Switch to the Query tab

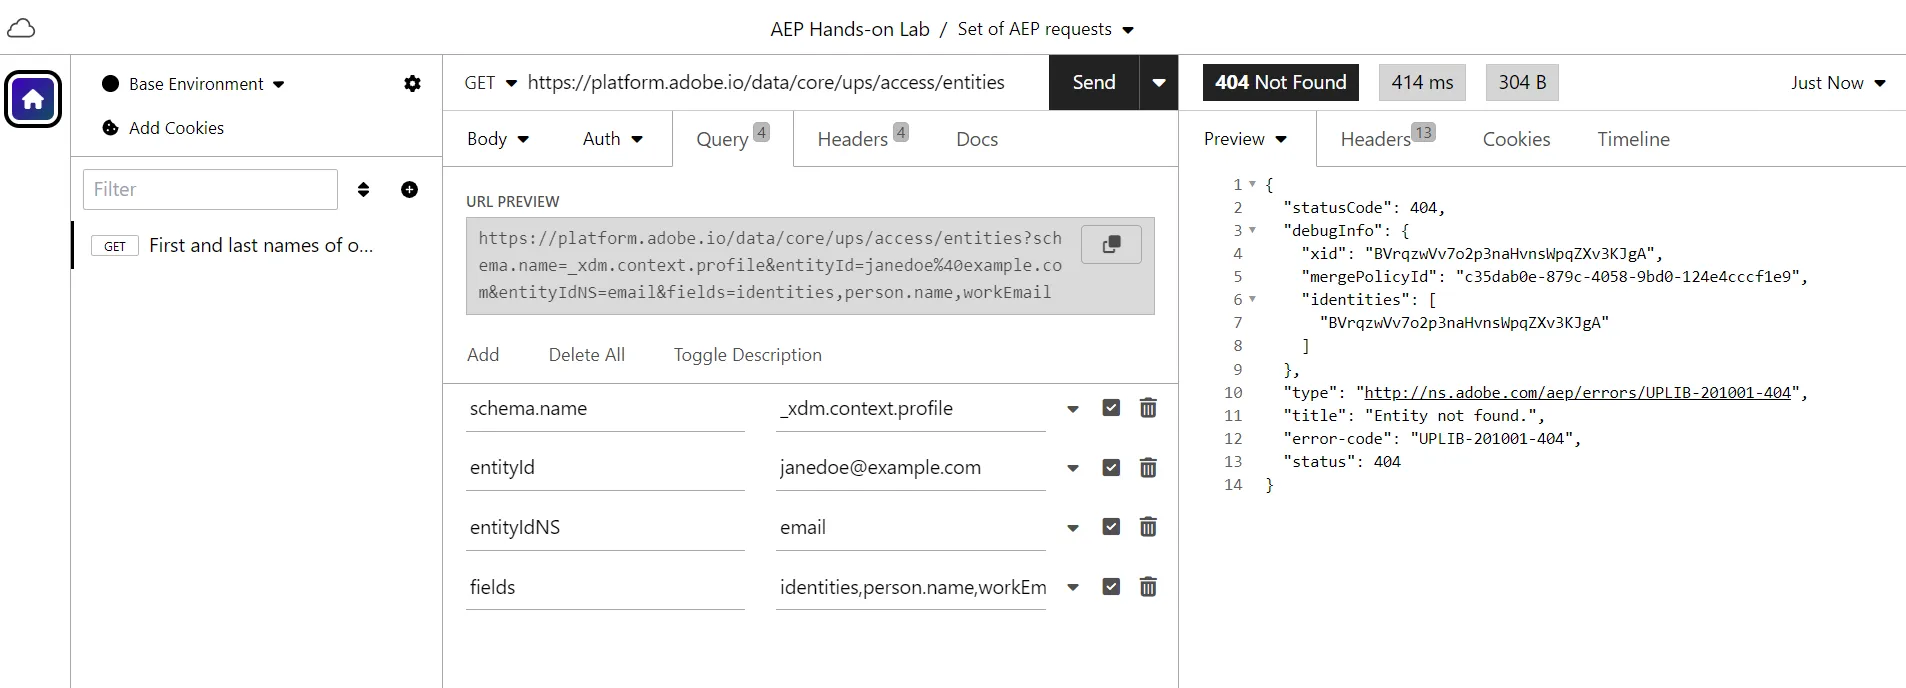pyautogui.click(x=733, y=139)
